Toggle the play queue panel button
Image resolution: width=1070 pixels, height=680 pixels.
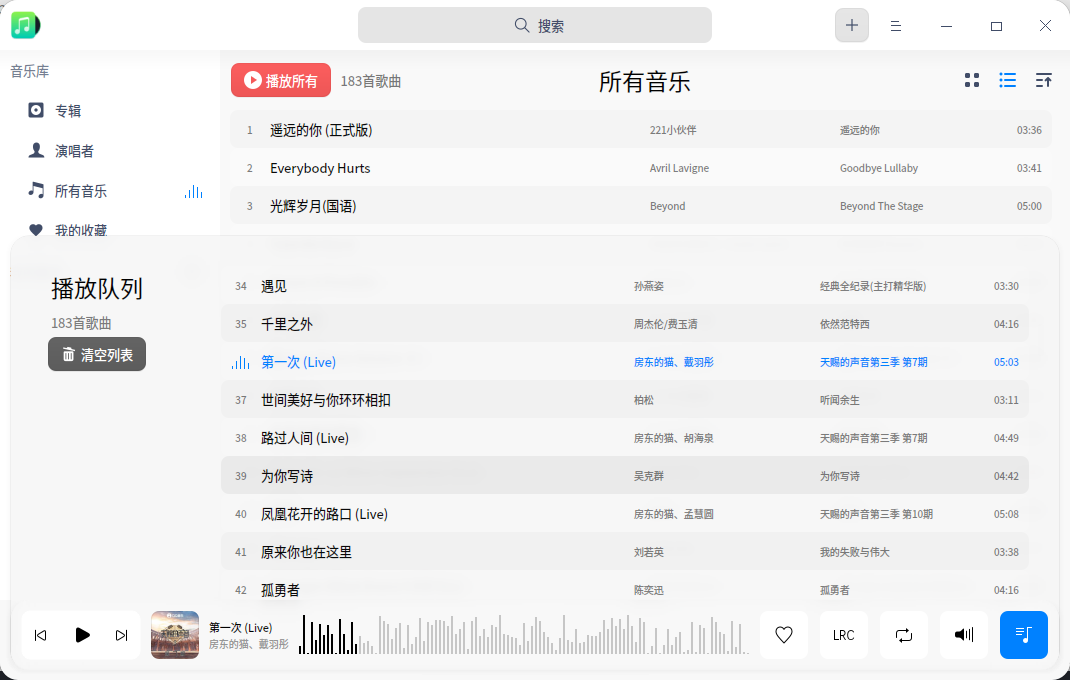point(1024,635)
